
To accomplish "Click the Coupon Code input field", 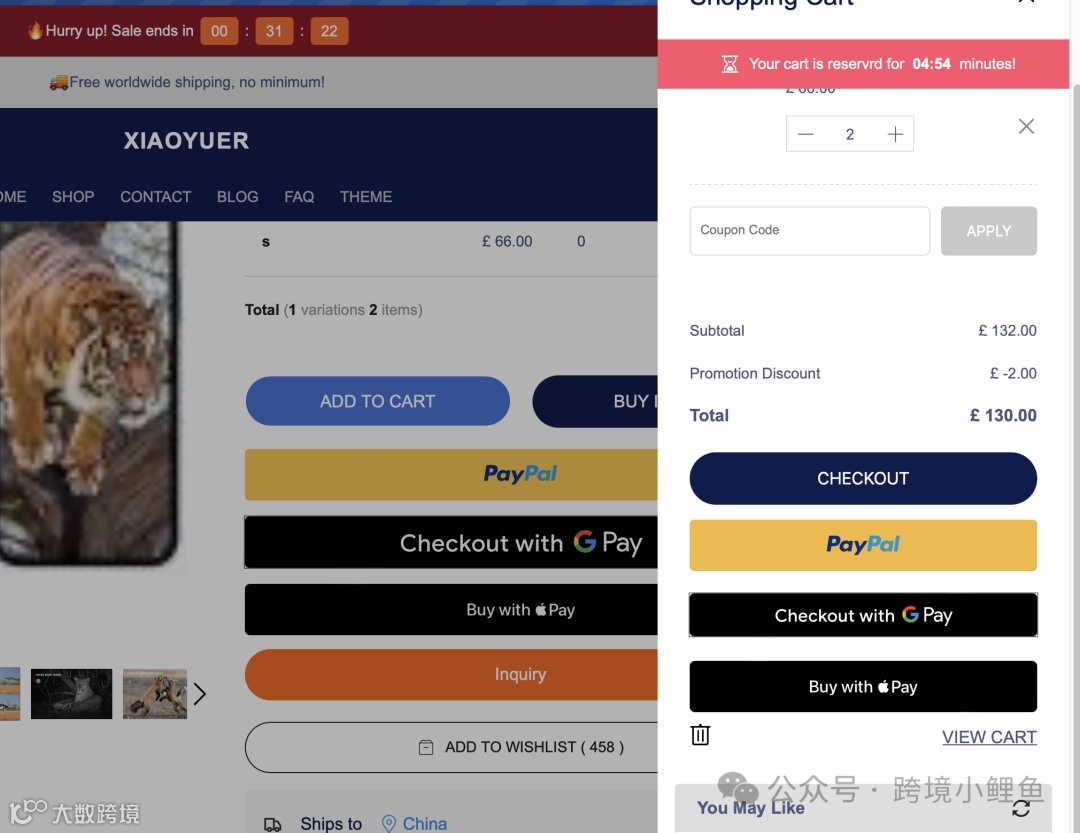I will tap(809, 231).
